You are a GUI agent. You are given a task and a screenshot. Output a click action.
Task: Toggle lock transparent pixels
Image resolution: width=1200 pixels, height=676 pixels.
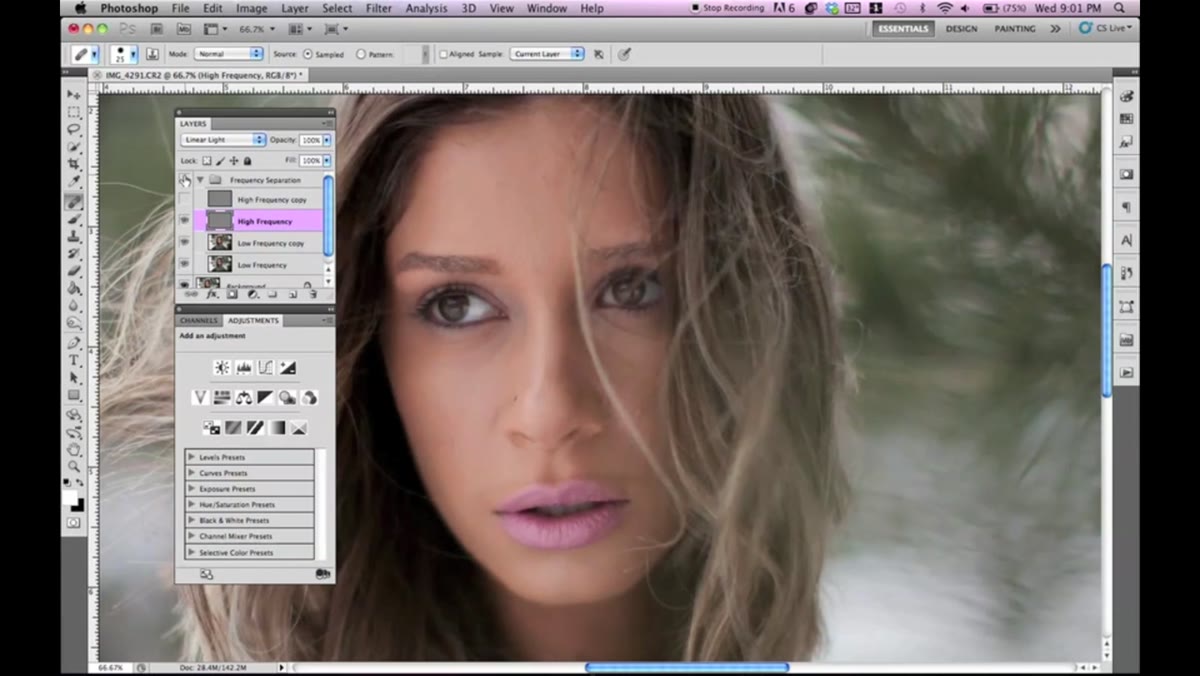point(207,160)
